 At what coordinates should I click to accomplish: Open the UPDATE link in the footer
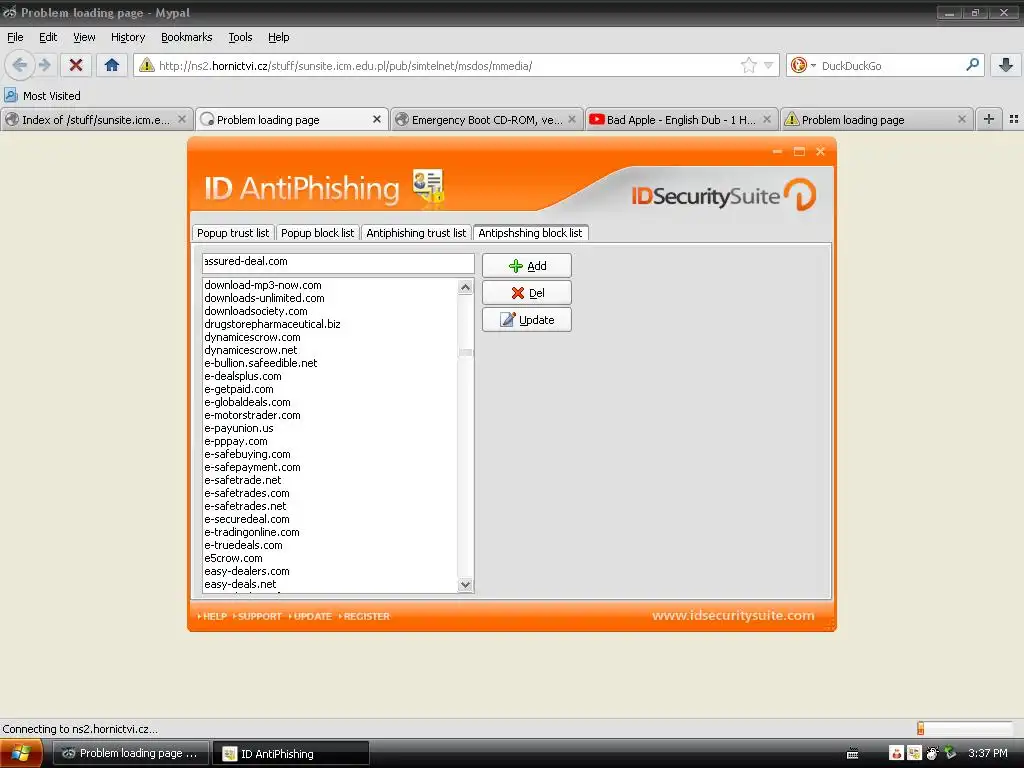tap(311, 616)
